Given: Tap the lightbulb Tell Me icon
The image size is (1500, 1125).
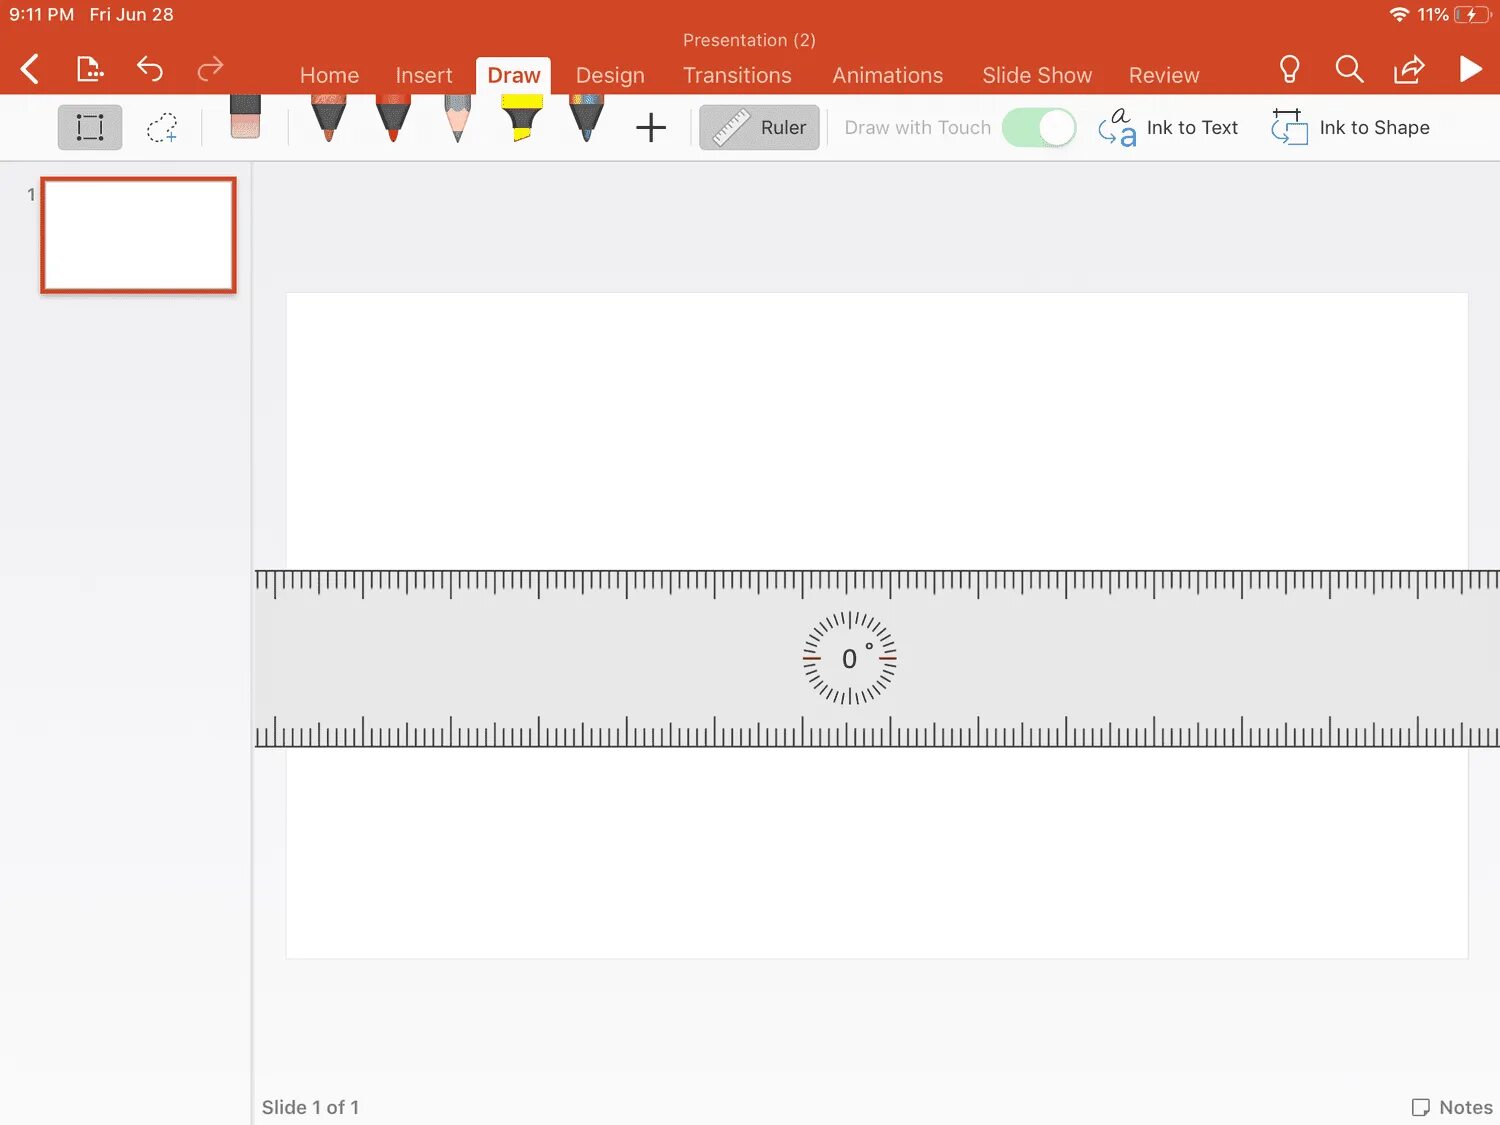Looking at the screenshot, I should pos(1290,69).
